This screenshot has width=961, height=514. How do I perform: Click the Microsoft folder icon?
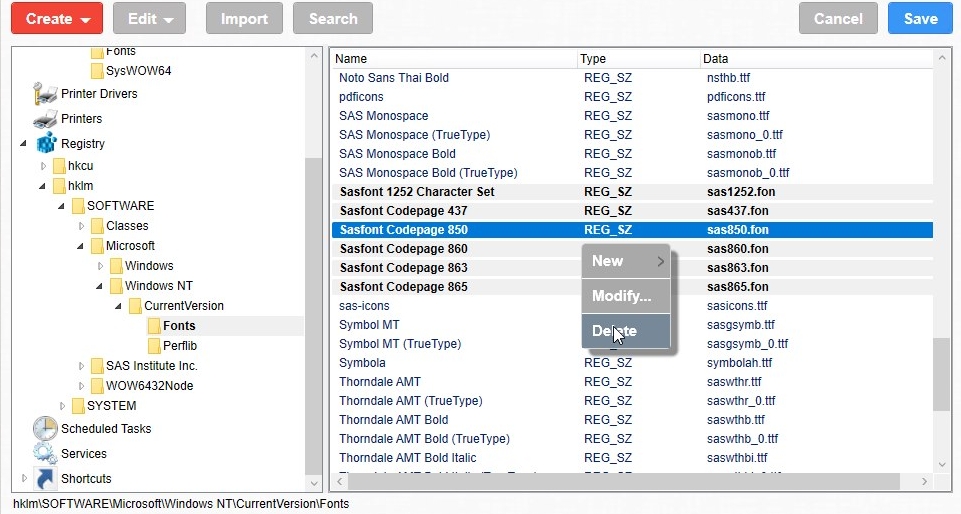click(x=97, y=246)
